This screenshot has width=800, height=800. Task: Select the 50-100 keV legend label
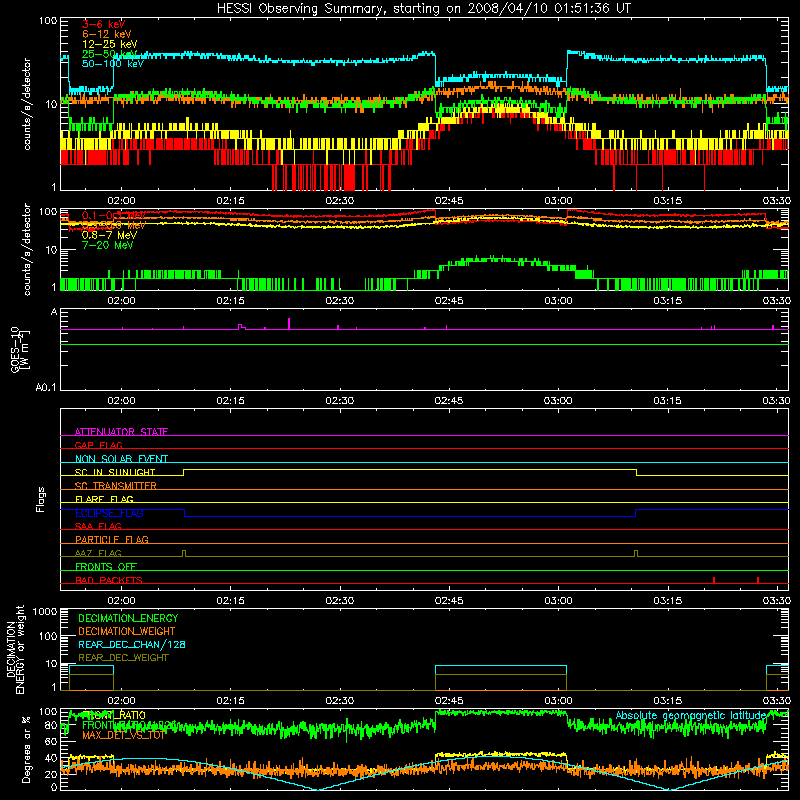pos(113,63)
